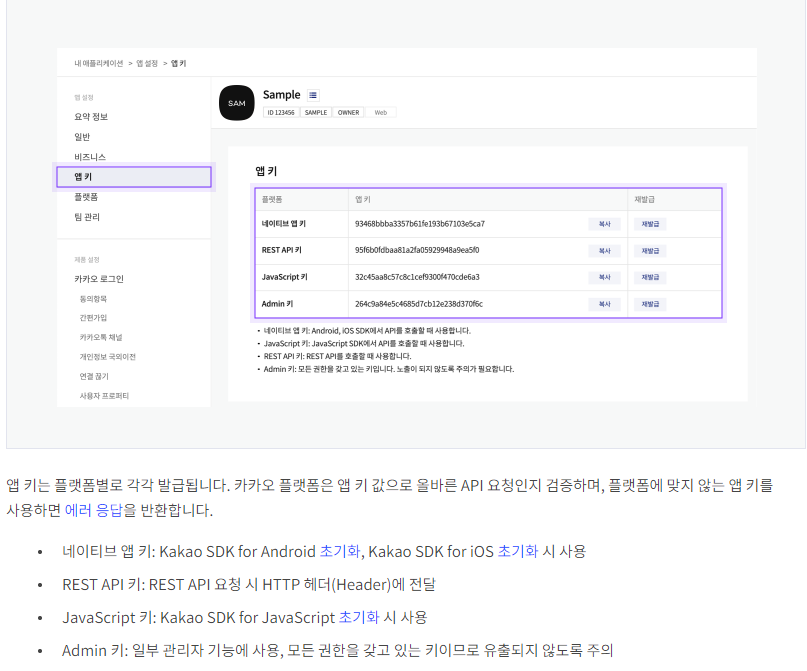Open the list icon next to Sample
The image size is (807, 671).
[313, 95]
